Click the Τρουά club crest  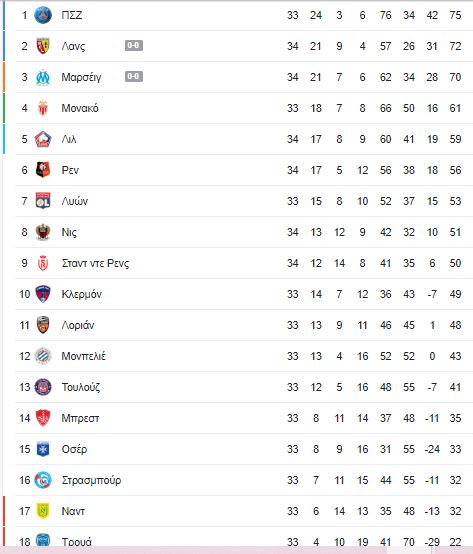43,541
